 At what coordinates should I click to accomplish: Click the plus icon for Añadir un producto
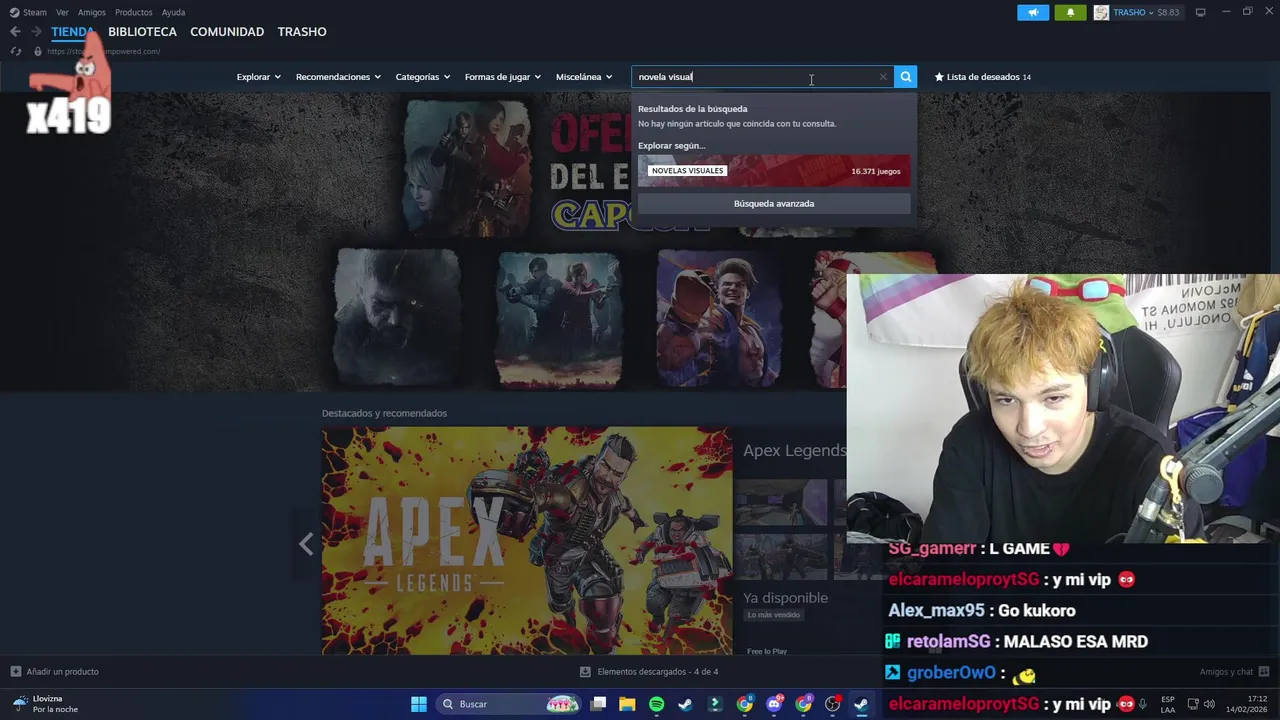[x=15, y=671]
